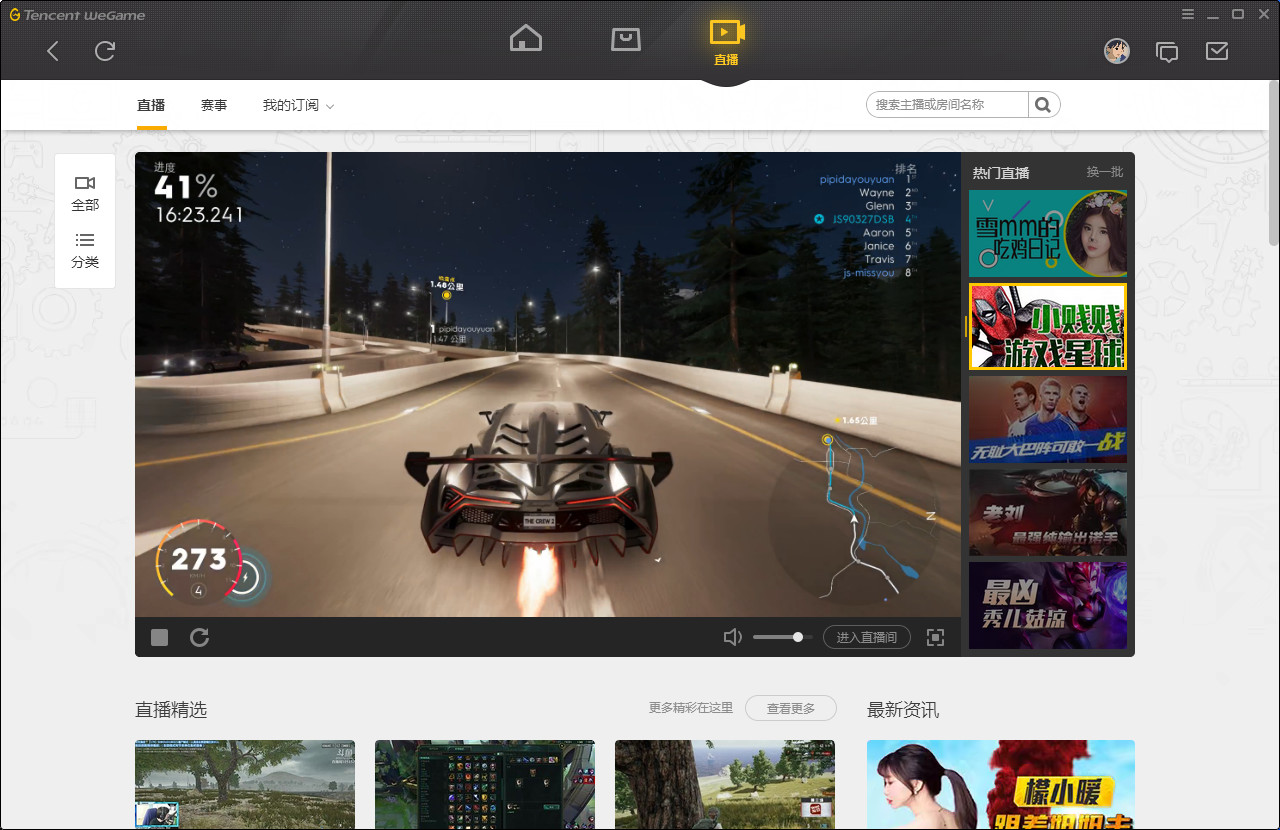The image size is (1280, 830).
Task: Expand the 我的订阅 dropdown
Action: pos(298,105)
